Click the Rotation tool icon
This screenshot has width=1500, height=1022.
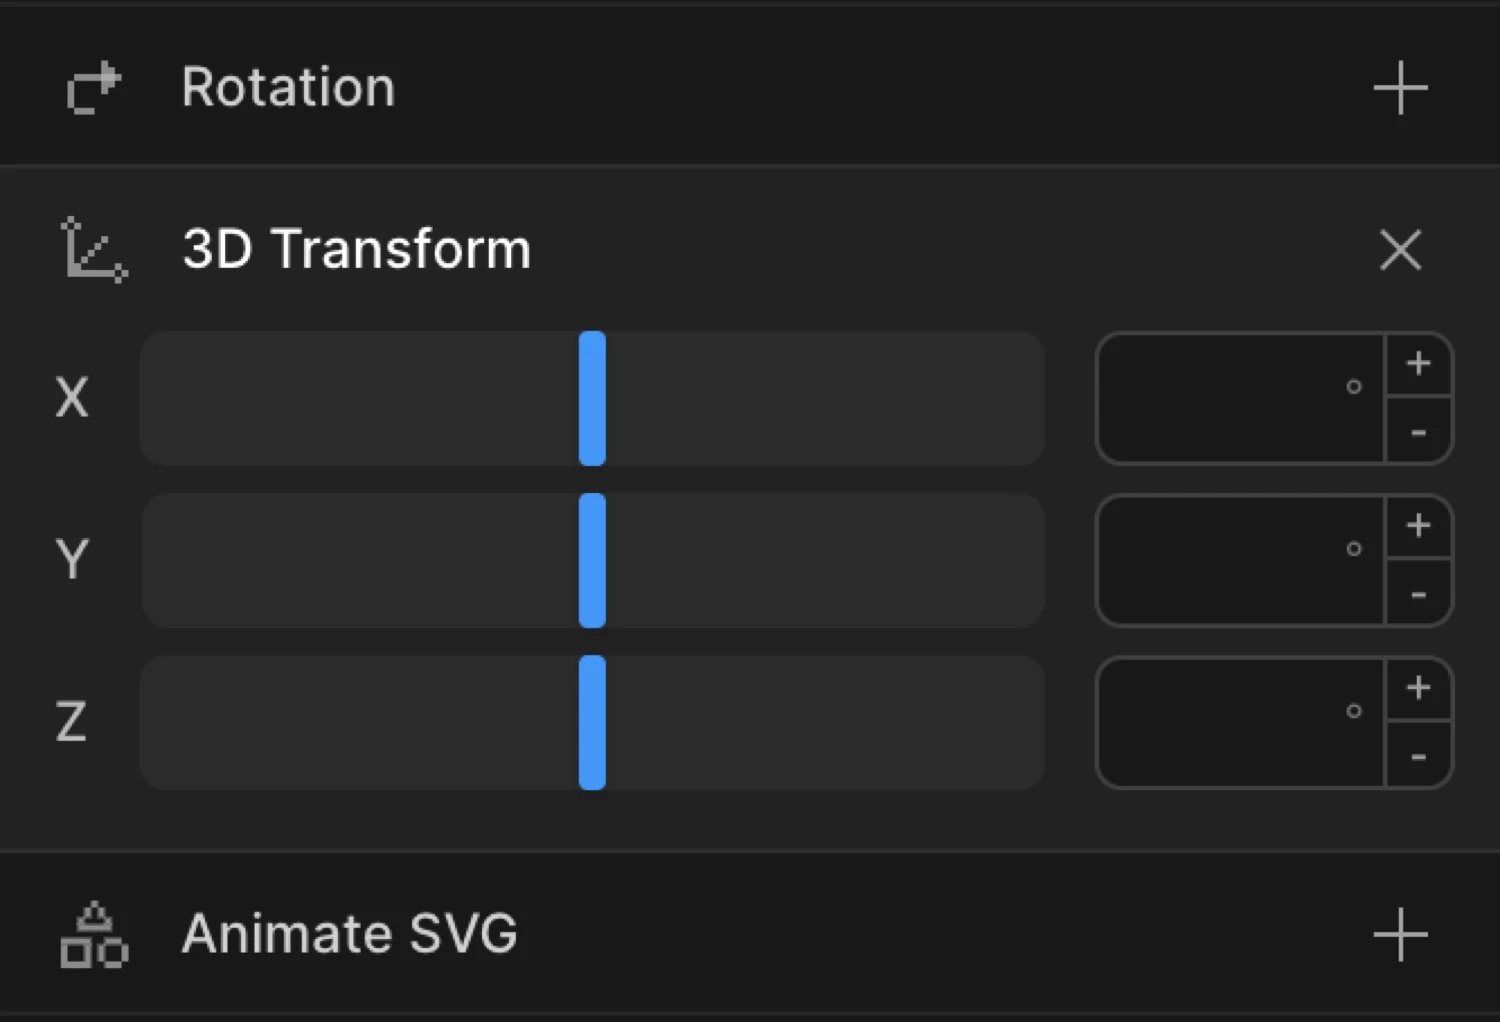[x=92, y=87]
